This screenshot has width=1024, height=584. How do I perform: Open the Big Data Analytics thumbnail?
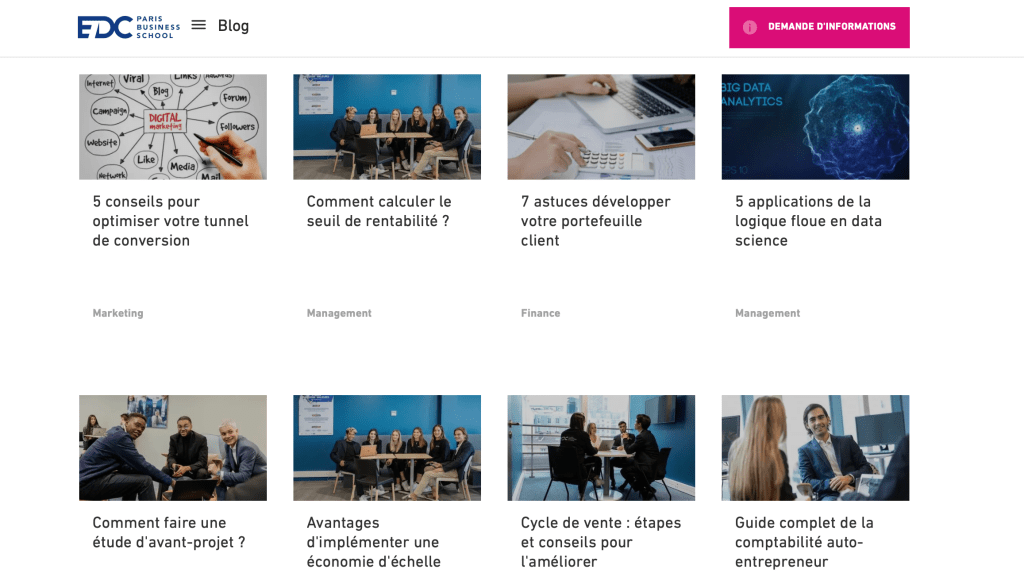[815, 127]
